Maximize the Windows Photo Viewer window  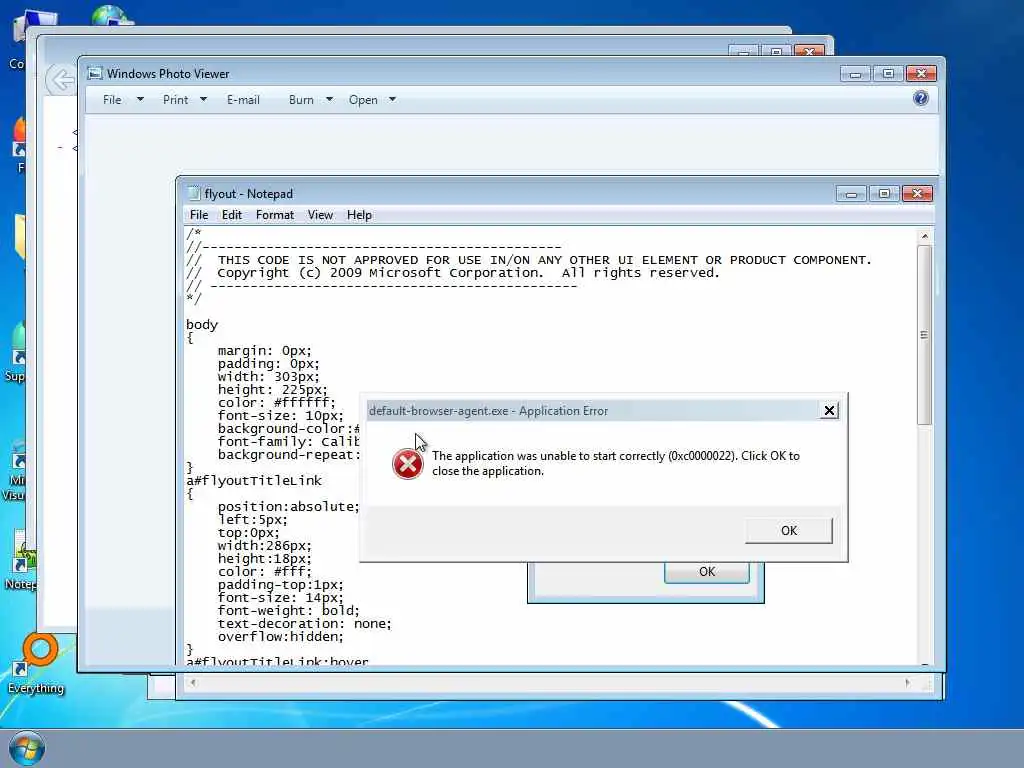click(888, 74)
